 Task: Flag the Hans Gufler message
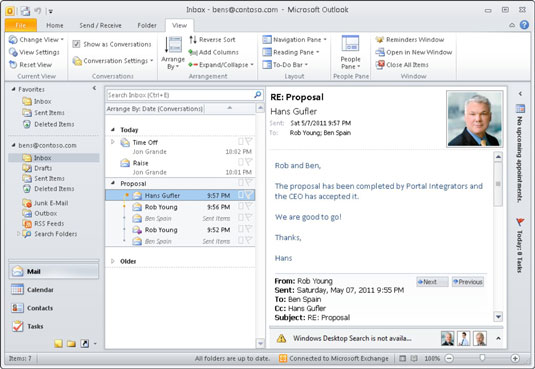(x=249, y=195)
